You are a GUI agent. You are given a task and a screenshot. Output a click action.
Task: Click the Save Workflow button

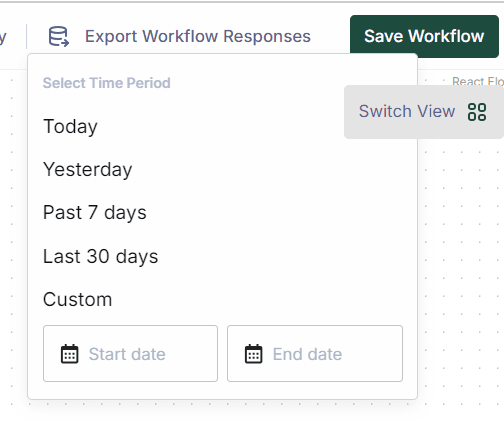(424, 36)
